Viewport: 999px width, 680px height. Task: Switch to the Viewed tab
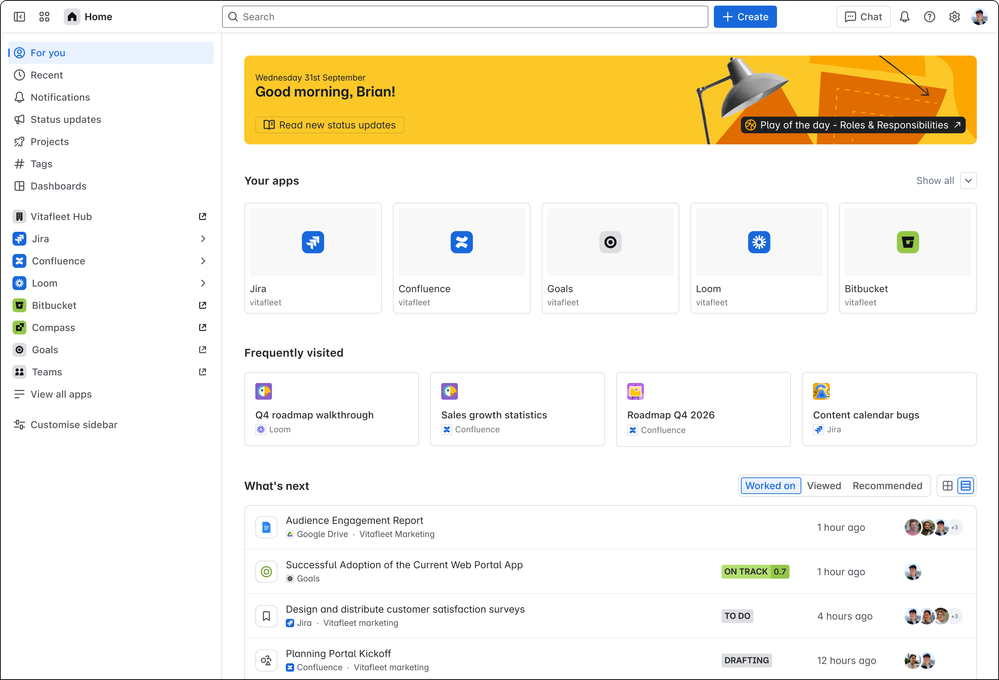point(824,486)
